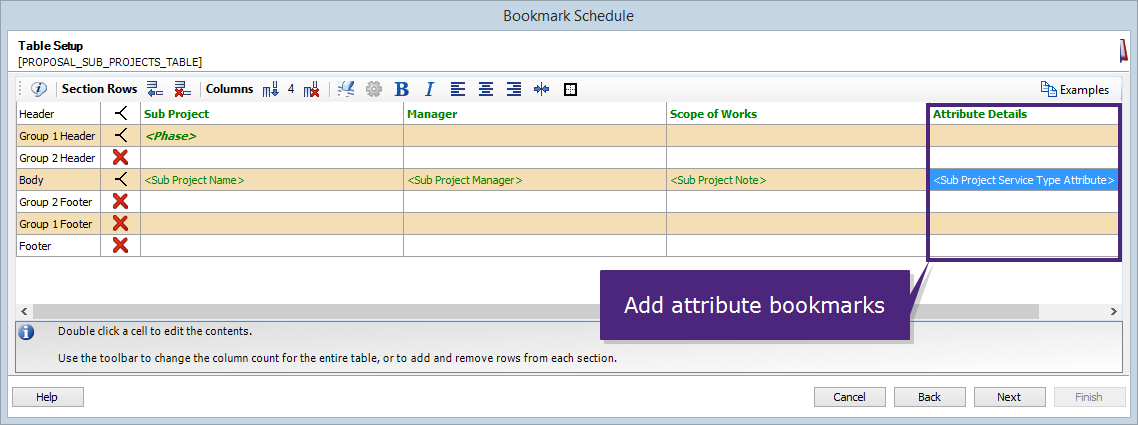The image size is (1138, 425).
Task: Remove a column with the red-X column icon
Action: [x=311, y=89]
